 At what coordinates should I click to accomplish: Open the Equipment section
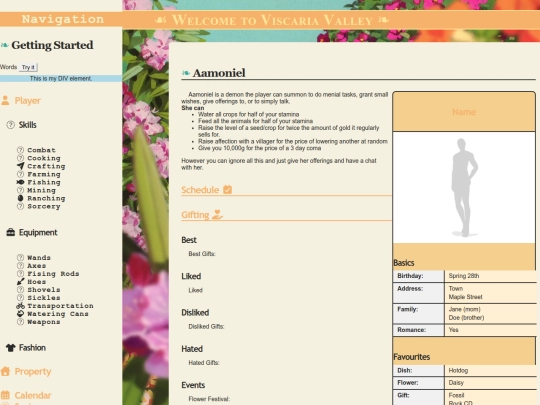pos(38,232)
